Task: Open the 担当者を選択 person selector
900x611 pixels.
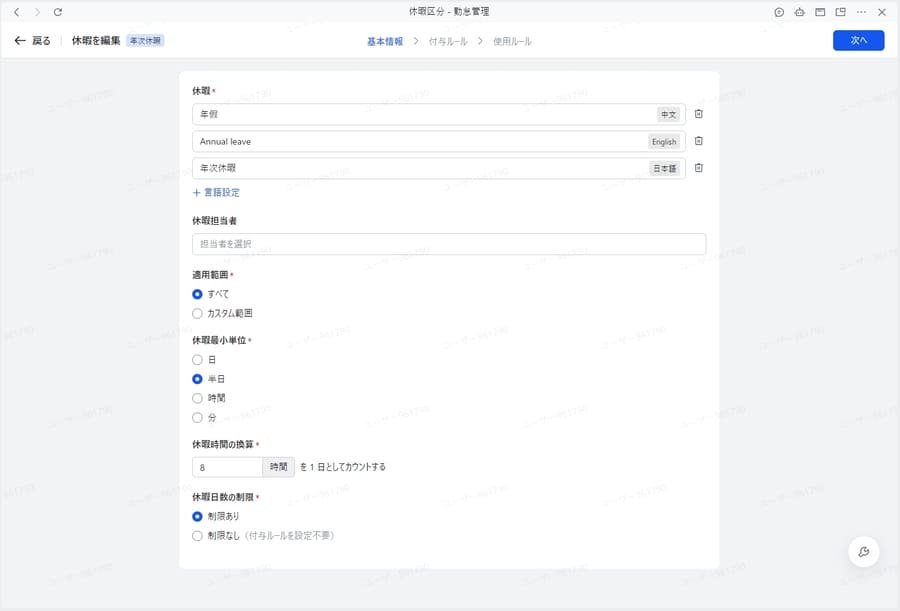Action: [x=448, y=243]
